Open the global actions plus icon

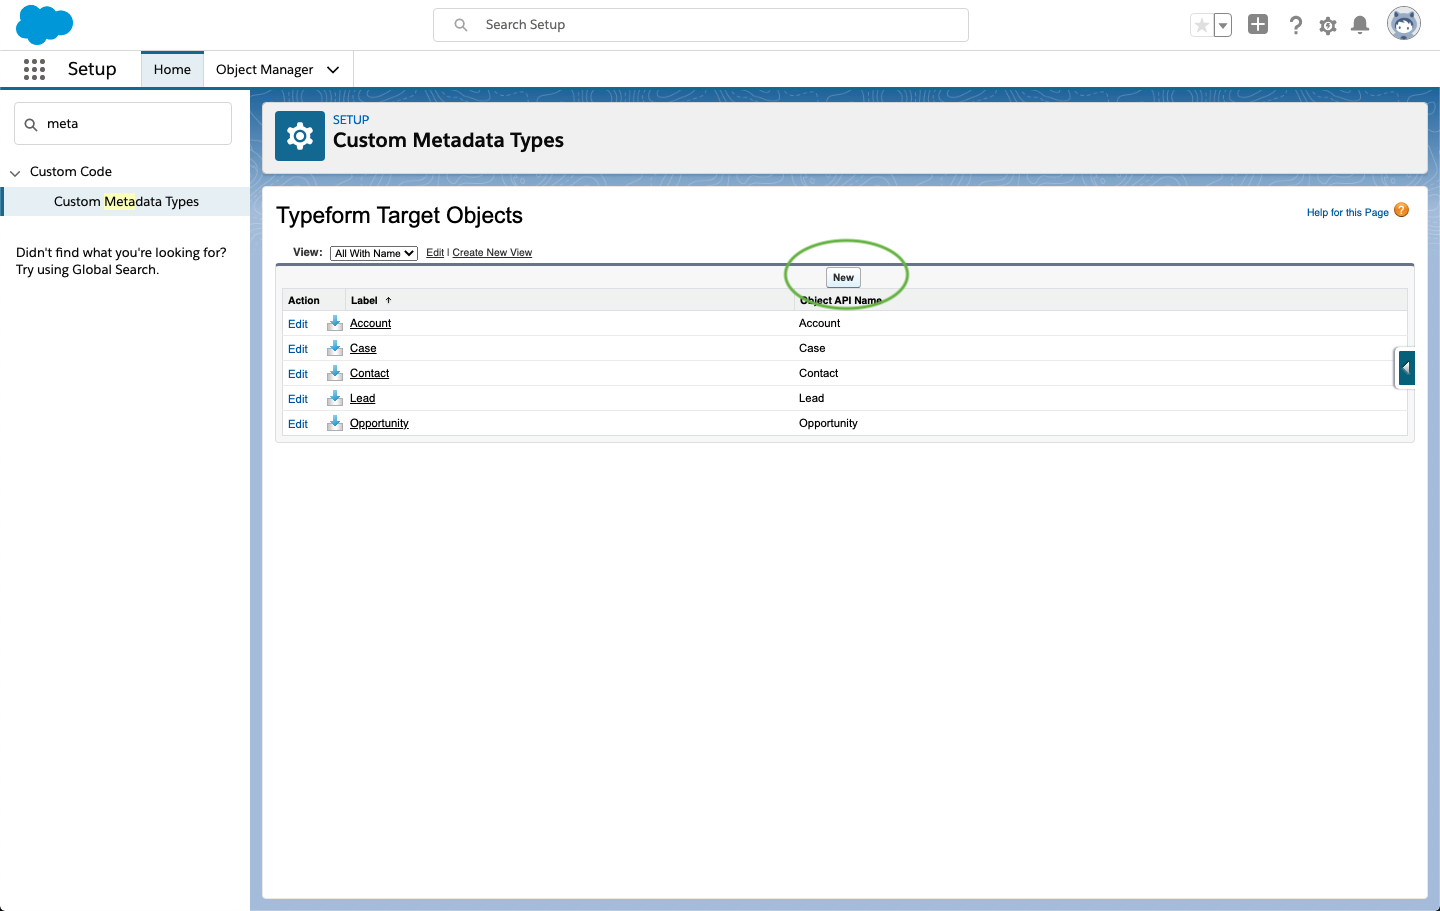pos(1258,25)
